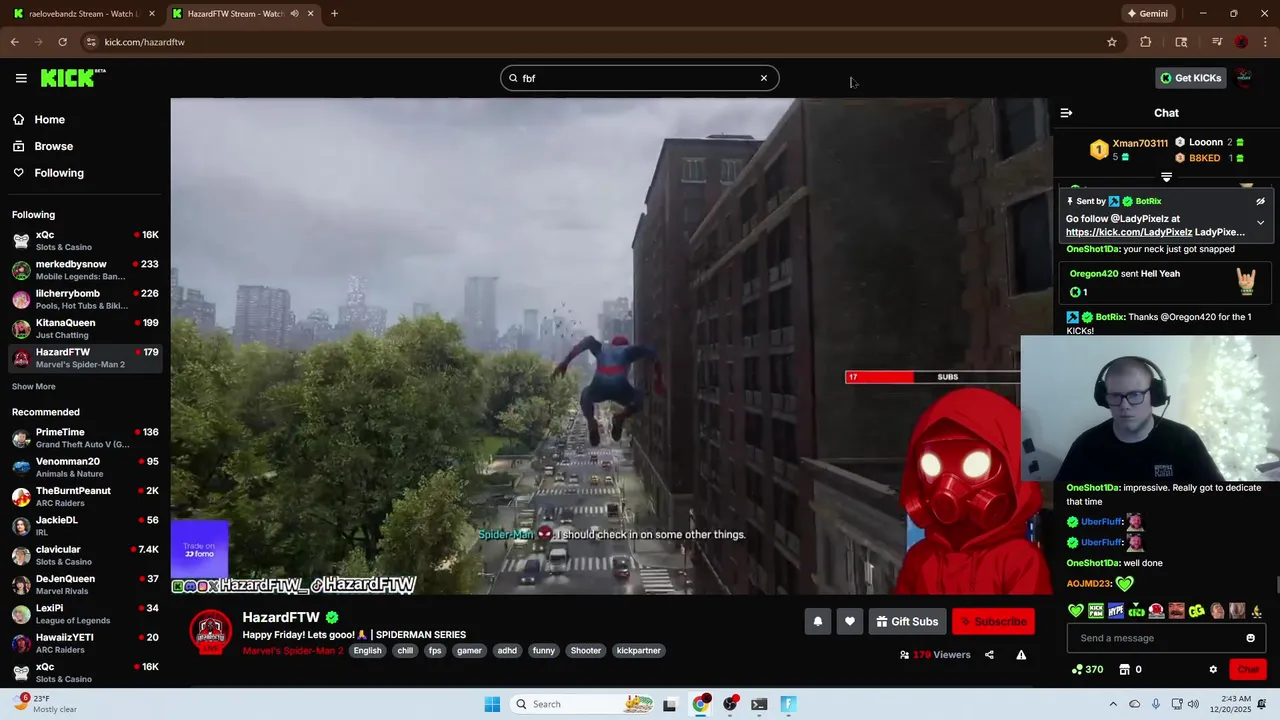Open merkedbysnow channel in sidebar
This screenshot has height=720, width=1280.
pos(85,270)
